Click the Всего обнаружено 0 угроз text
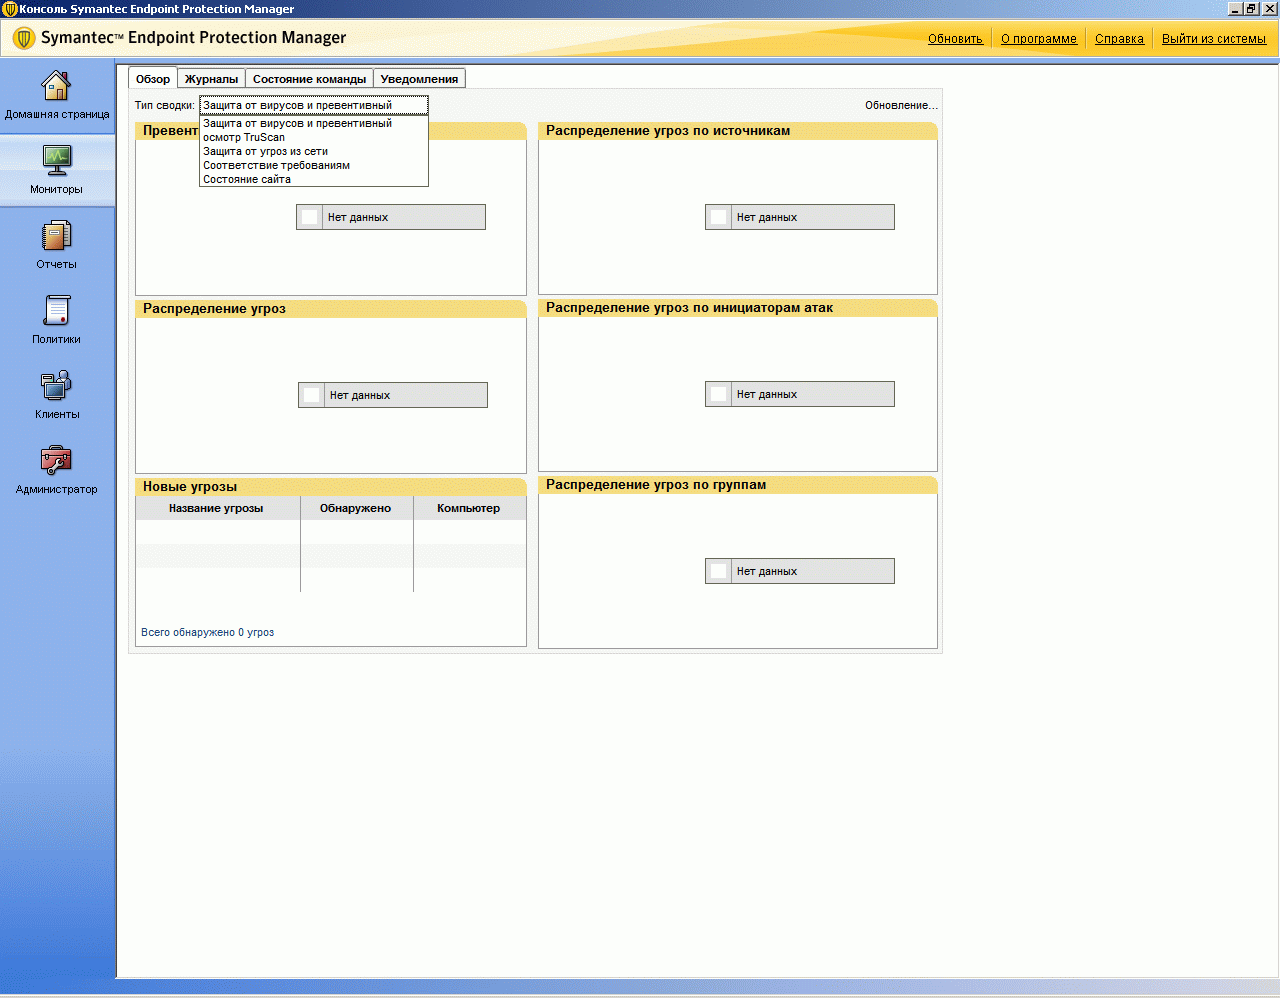This screenshot has width=1280, height=998. (x=207, y=632)
